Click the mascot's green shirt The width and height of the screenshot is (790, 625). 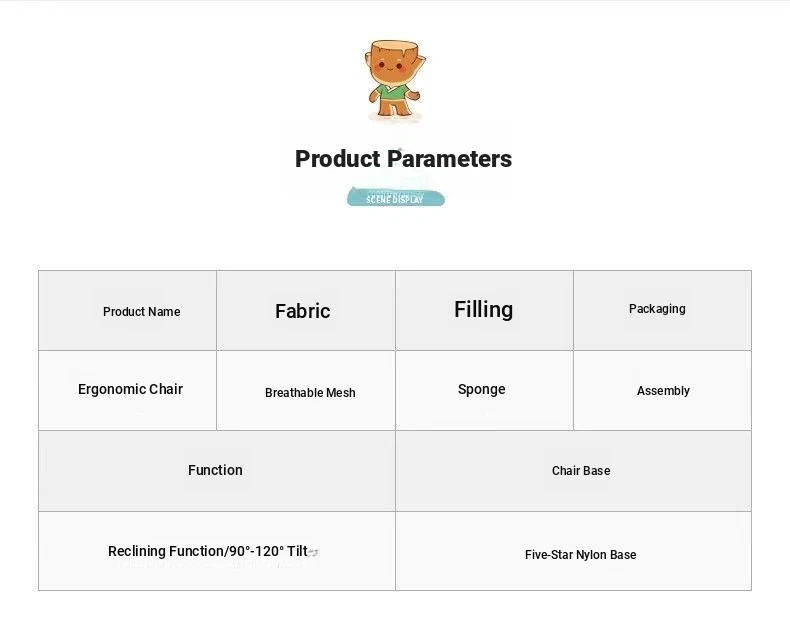[393, 93]
